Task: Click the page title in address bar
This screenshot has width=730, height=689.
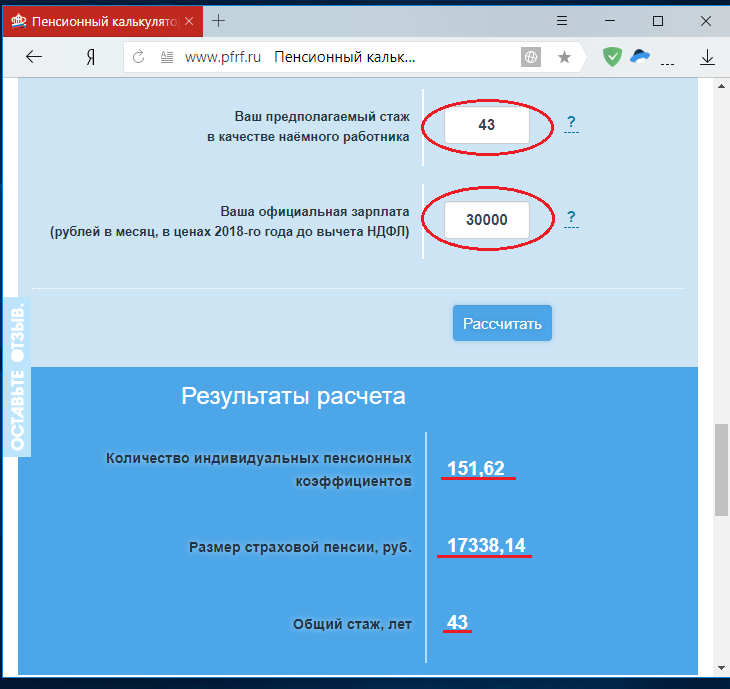Action: (345, 57)
